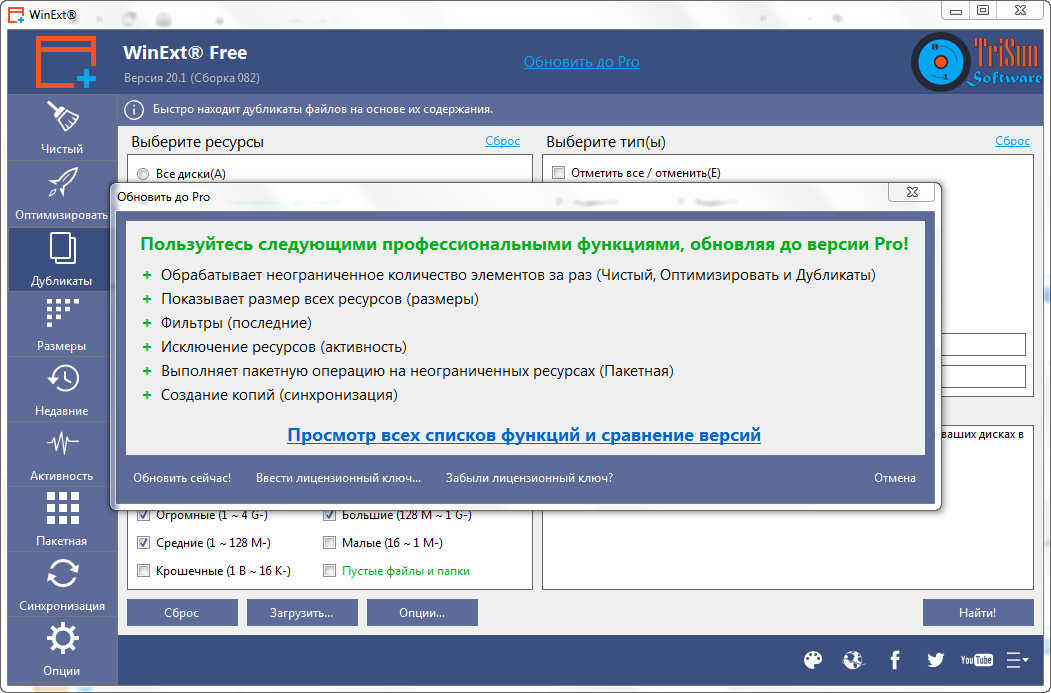Viewport: 1051px width, 693px height.
Task: Click the Сброс button at bottom
Action: coord(182,613)
